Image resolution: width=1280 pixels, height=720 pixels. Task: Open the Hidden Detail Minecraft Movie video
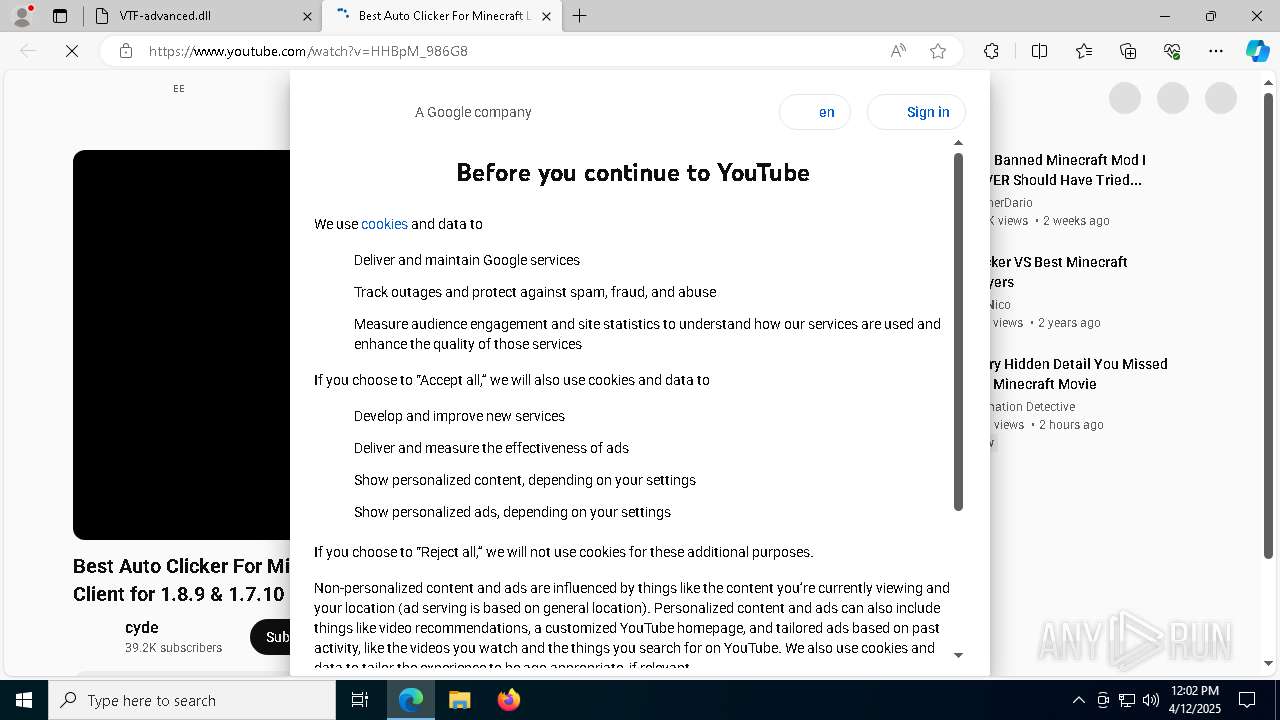(1079, 374)
